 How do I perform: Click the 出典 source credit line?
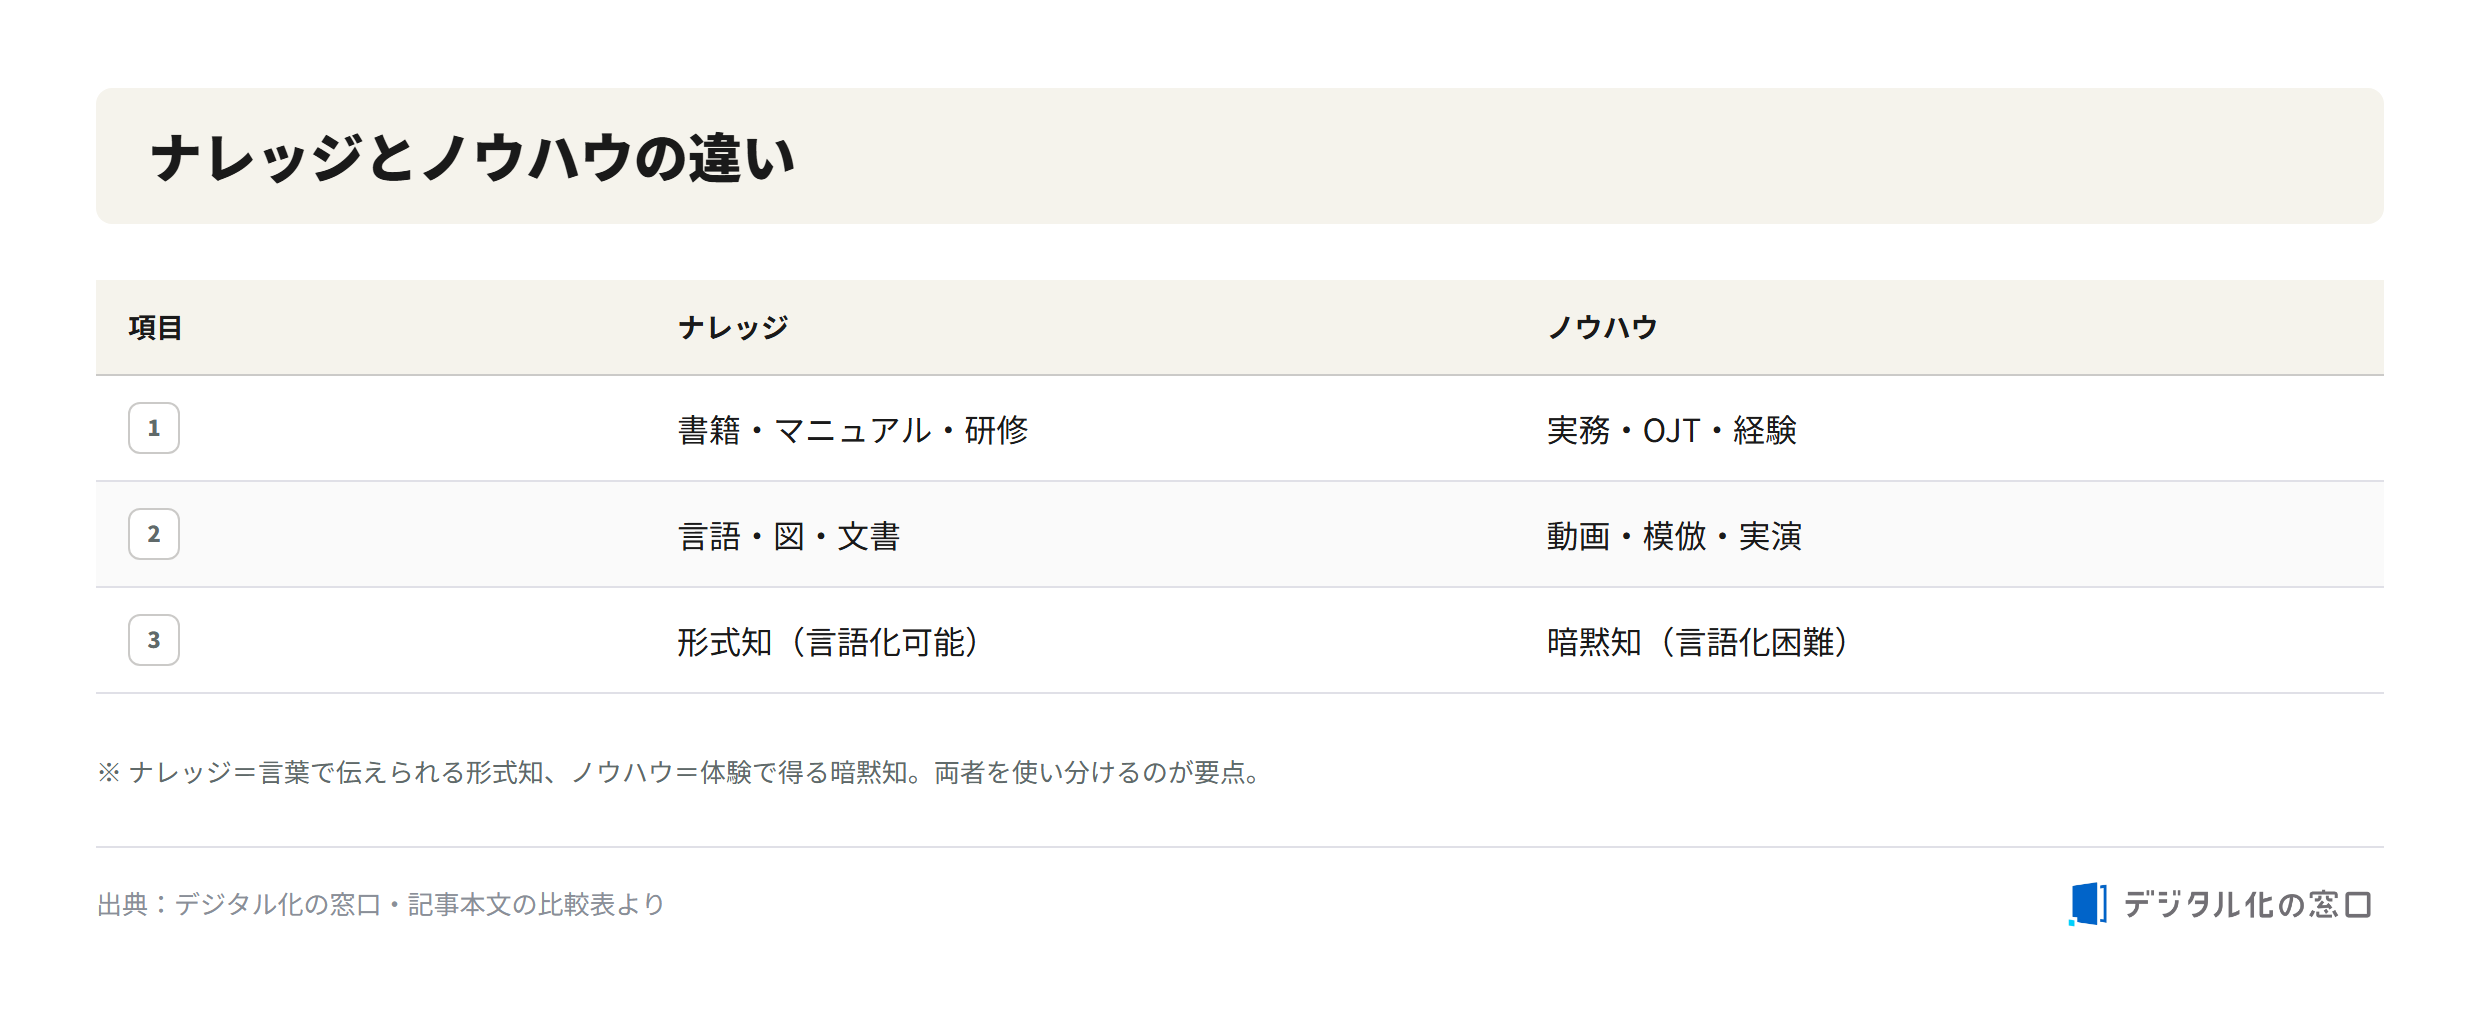[381, 904]
